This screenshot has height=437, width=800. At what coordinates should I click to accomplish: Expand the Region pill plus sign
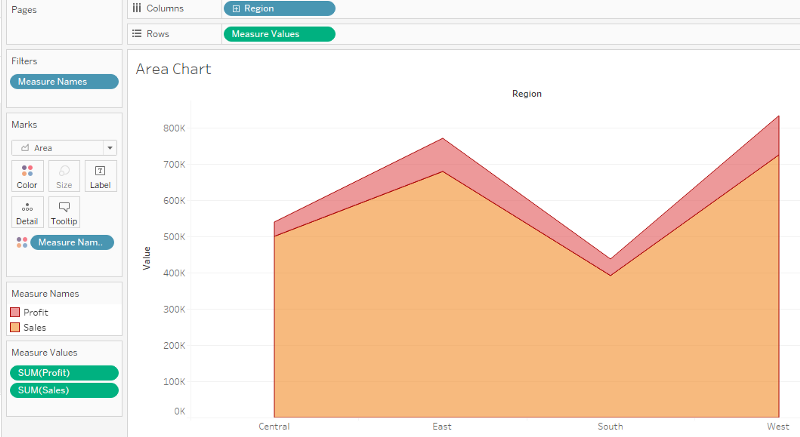coord(235,8)
